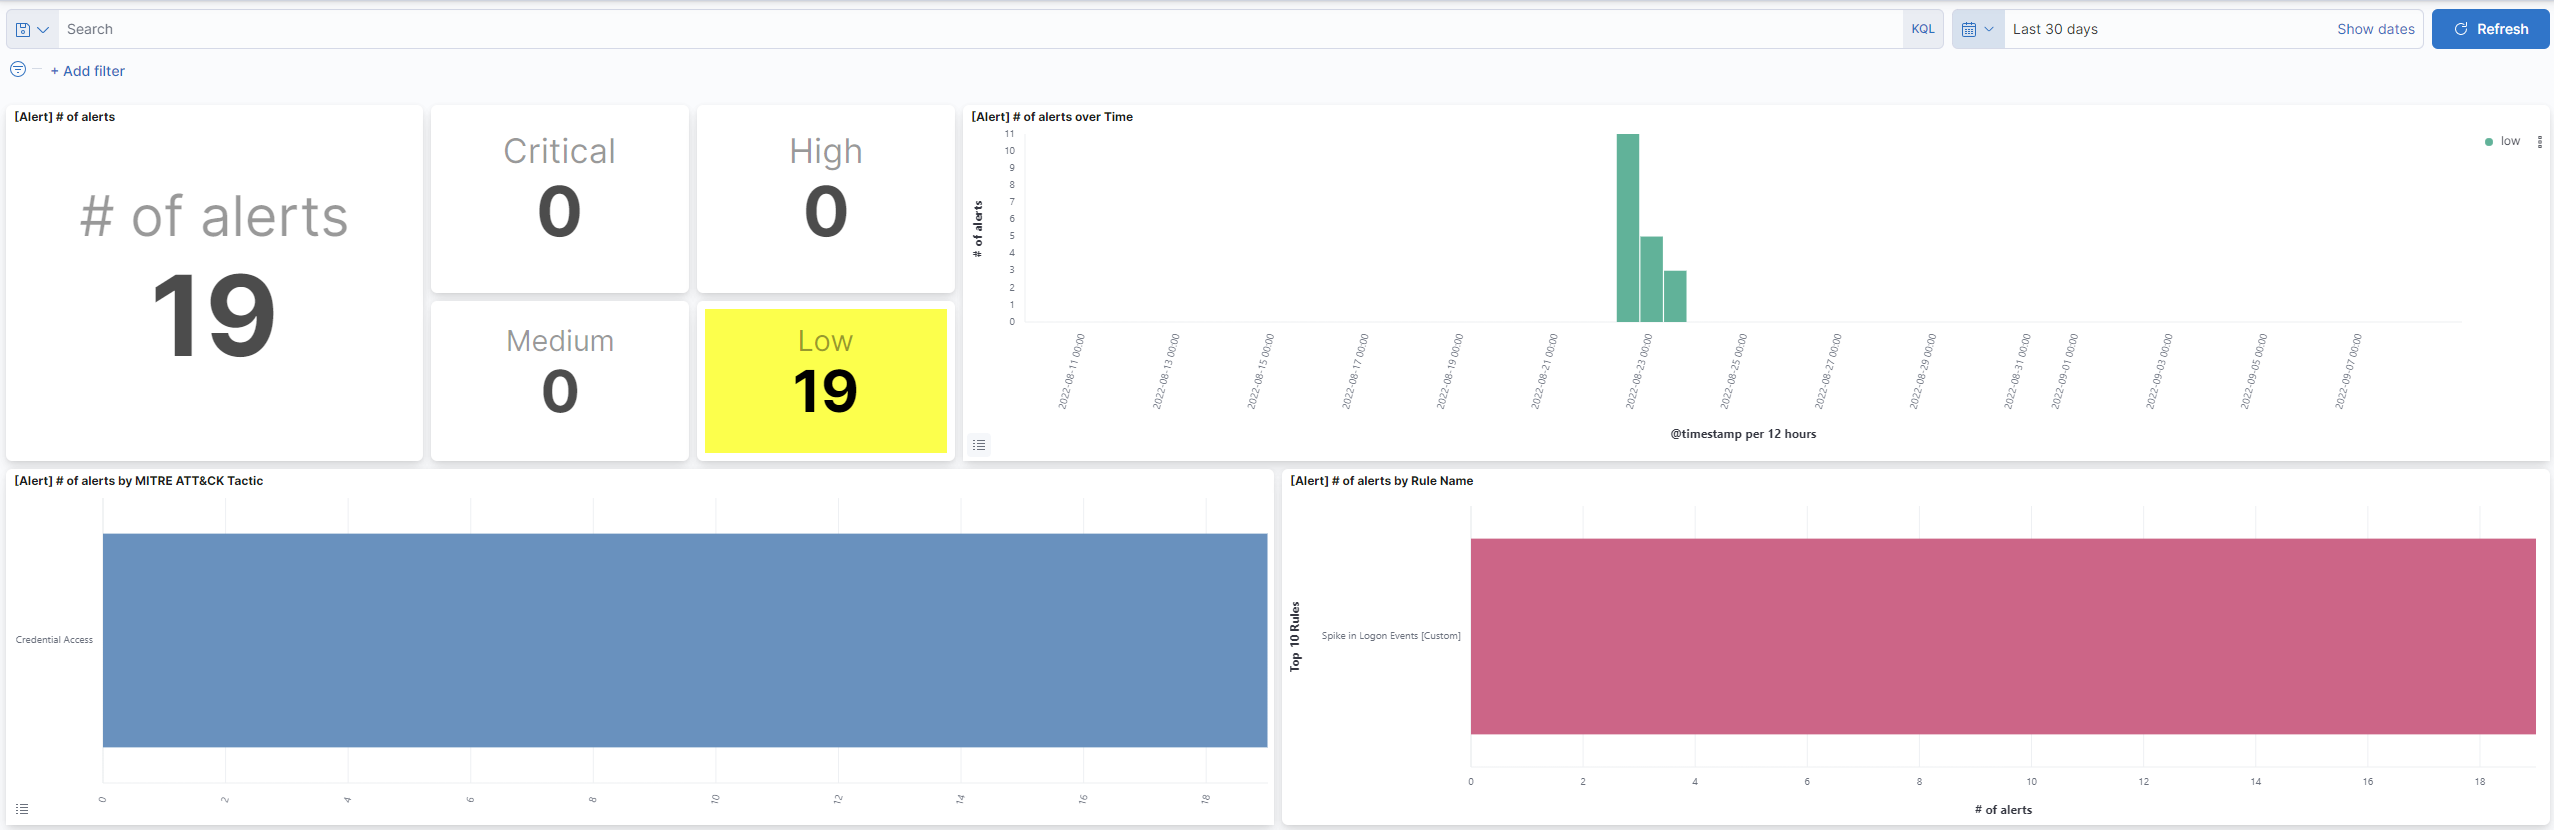Click the 'Show dates' link

click(x=2375, y=30)
